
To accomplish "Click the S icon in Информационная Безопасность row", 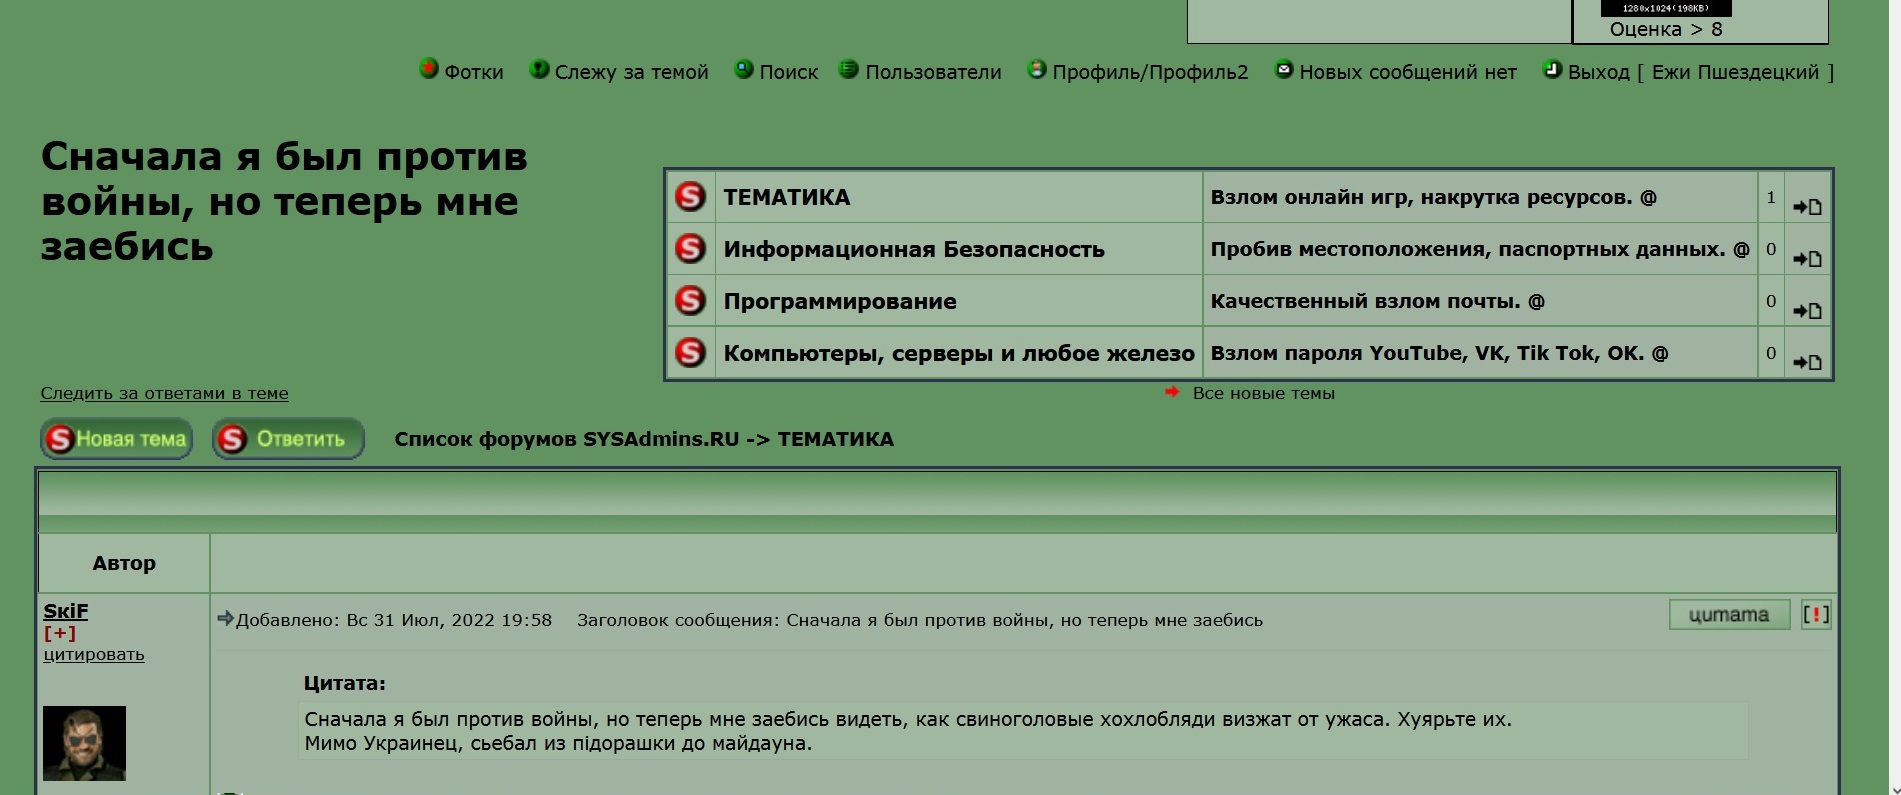I will pyautogui.click(x=690, y=249).
